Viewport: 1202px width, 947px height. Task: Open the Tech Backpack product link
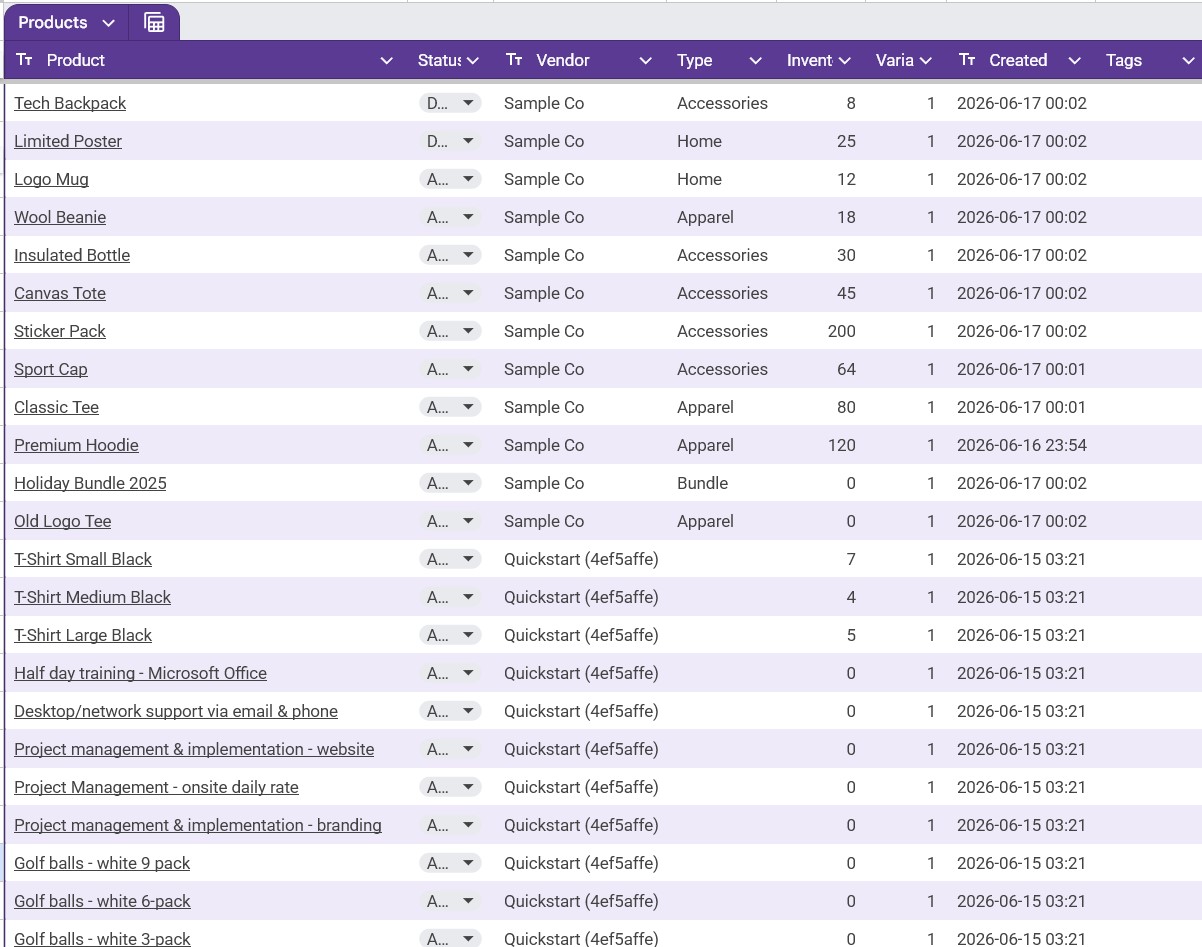click(70, 103)
